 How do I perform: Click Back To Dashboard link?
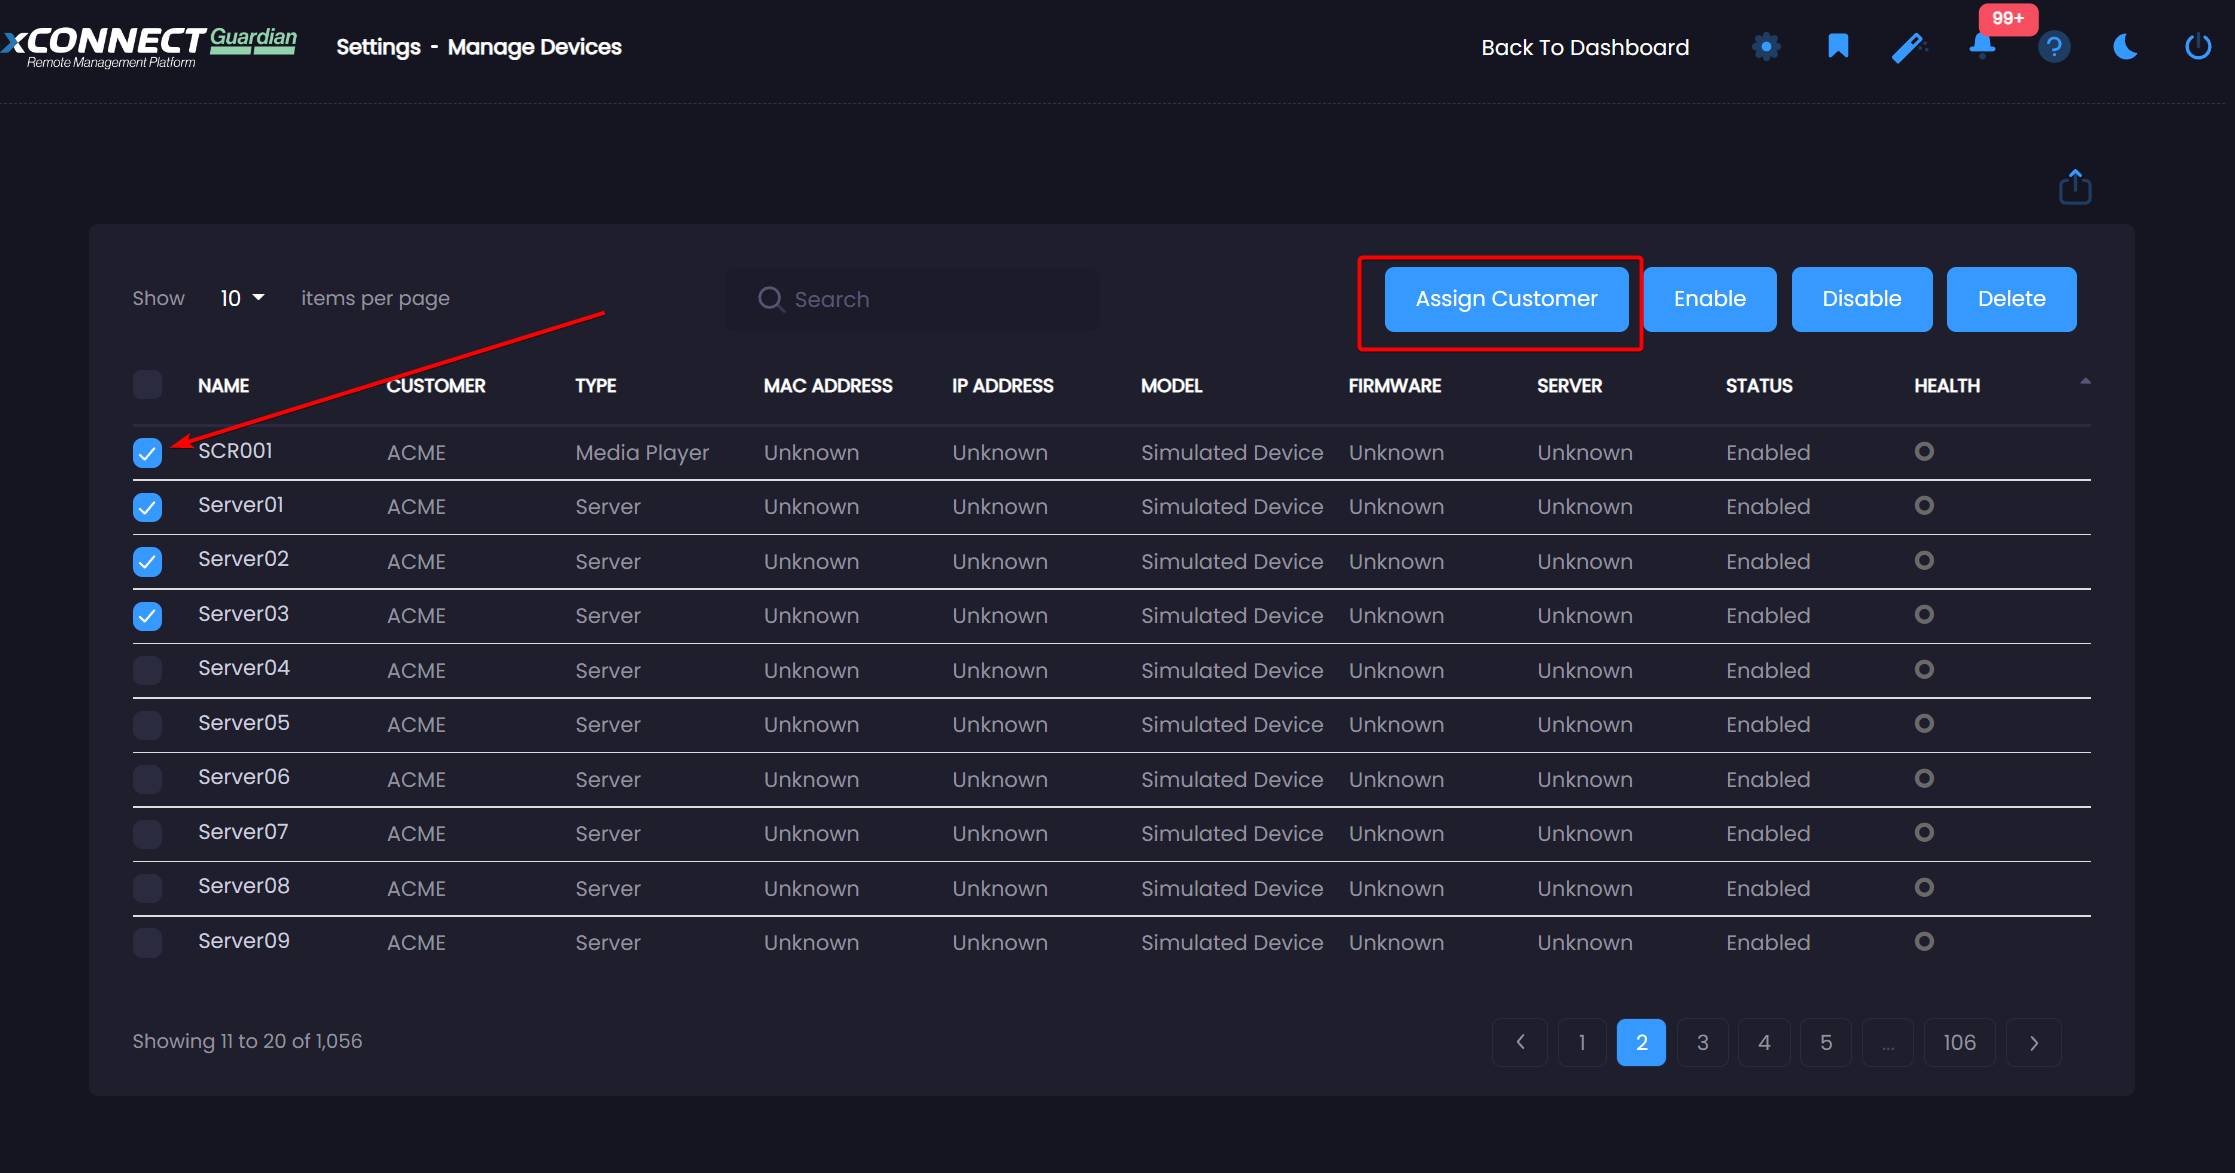pyautogui.click(x=1585, y=47)
